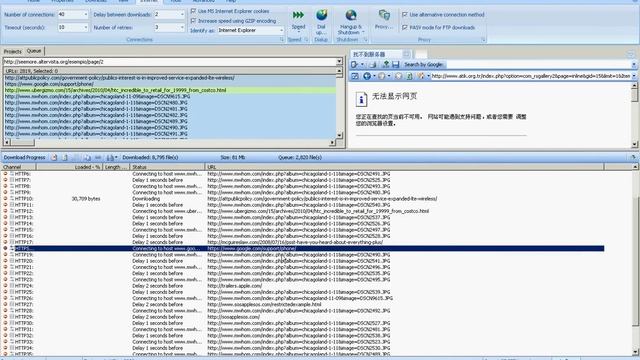Click the green Speed arrows icon
This screenshot has width=640, height=360.
(x=298, y=15)
